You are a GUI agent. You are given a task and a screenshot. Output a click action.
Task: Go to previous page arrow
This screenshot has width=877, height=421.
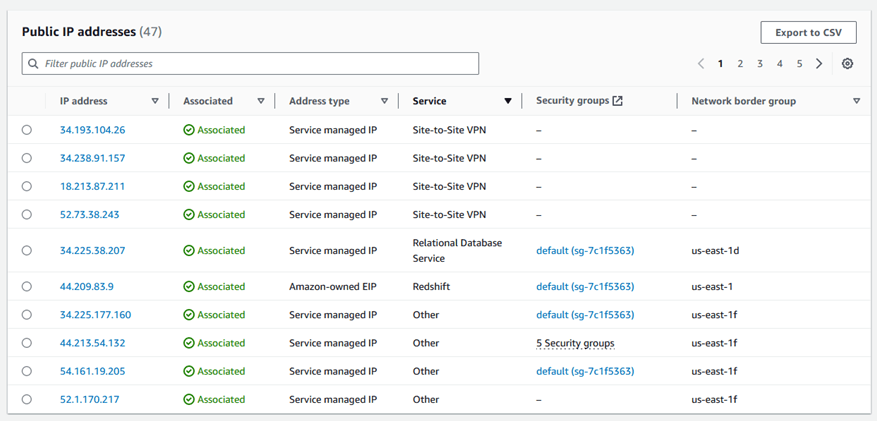[x=701, y=64]
